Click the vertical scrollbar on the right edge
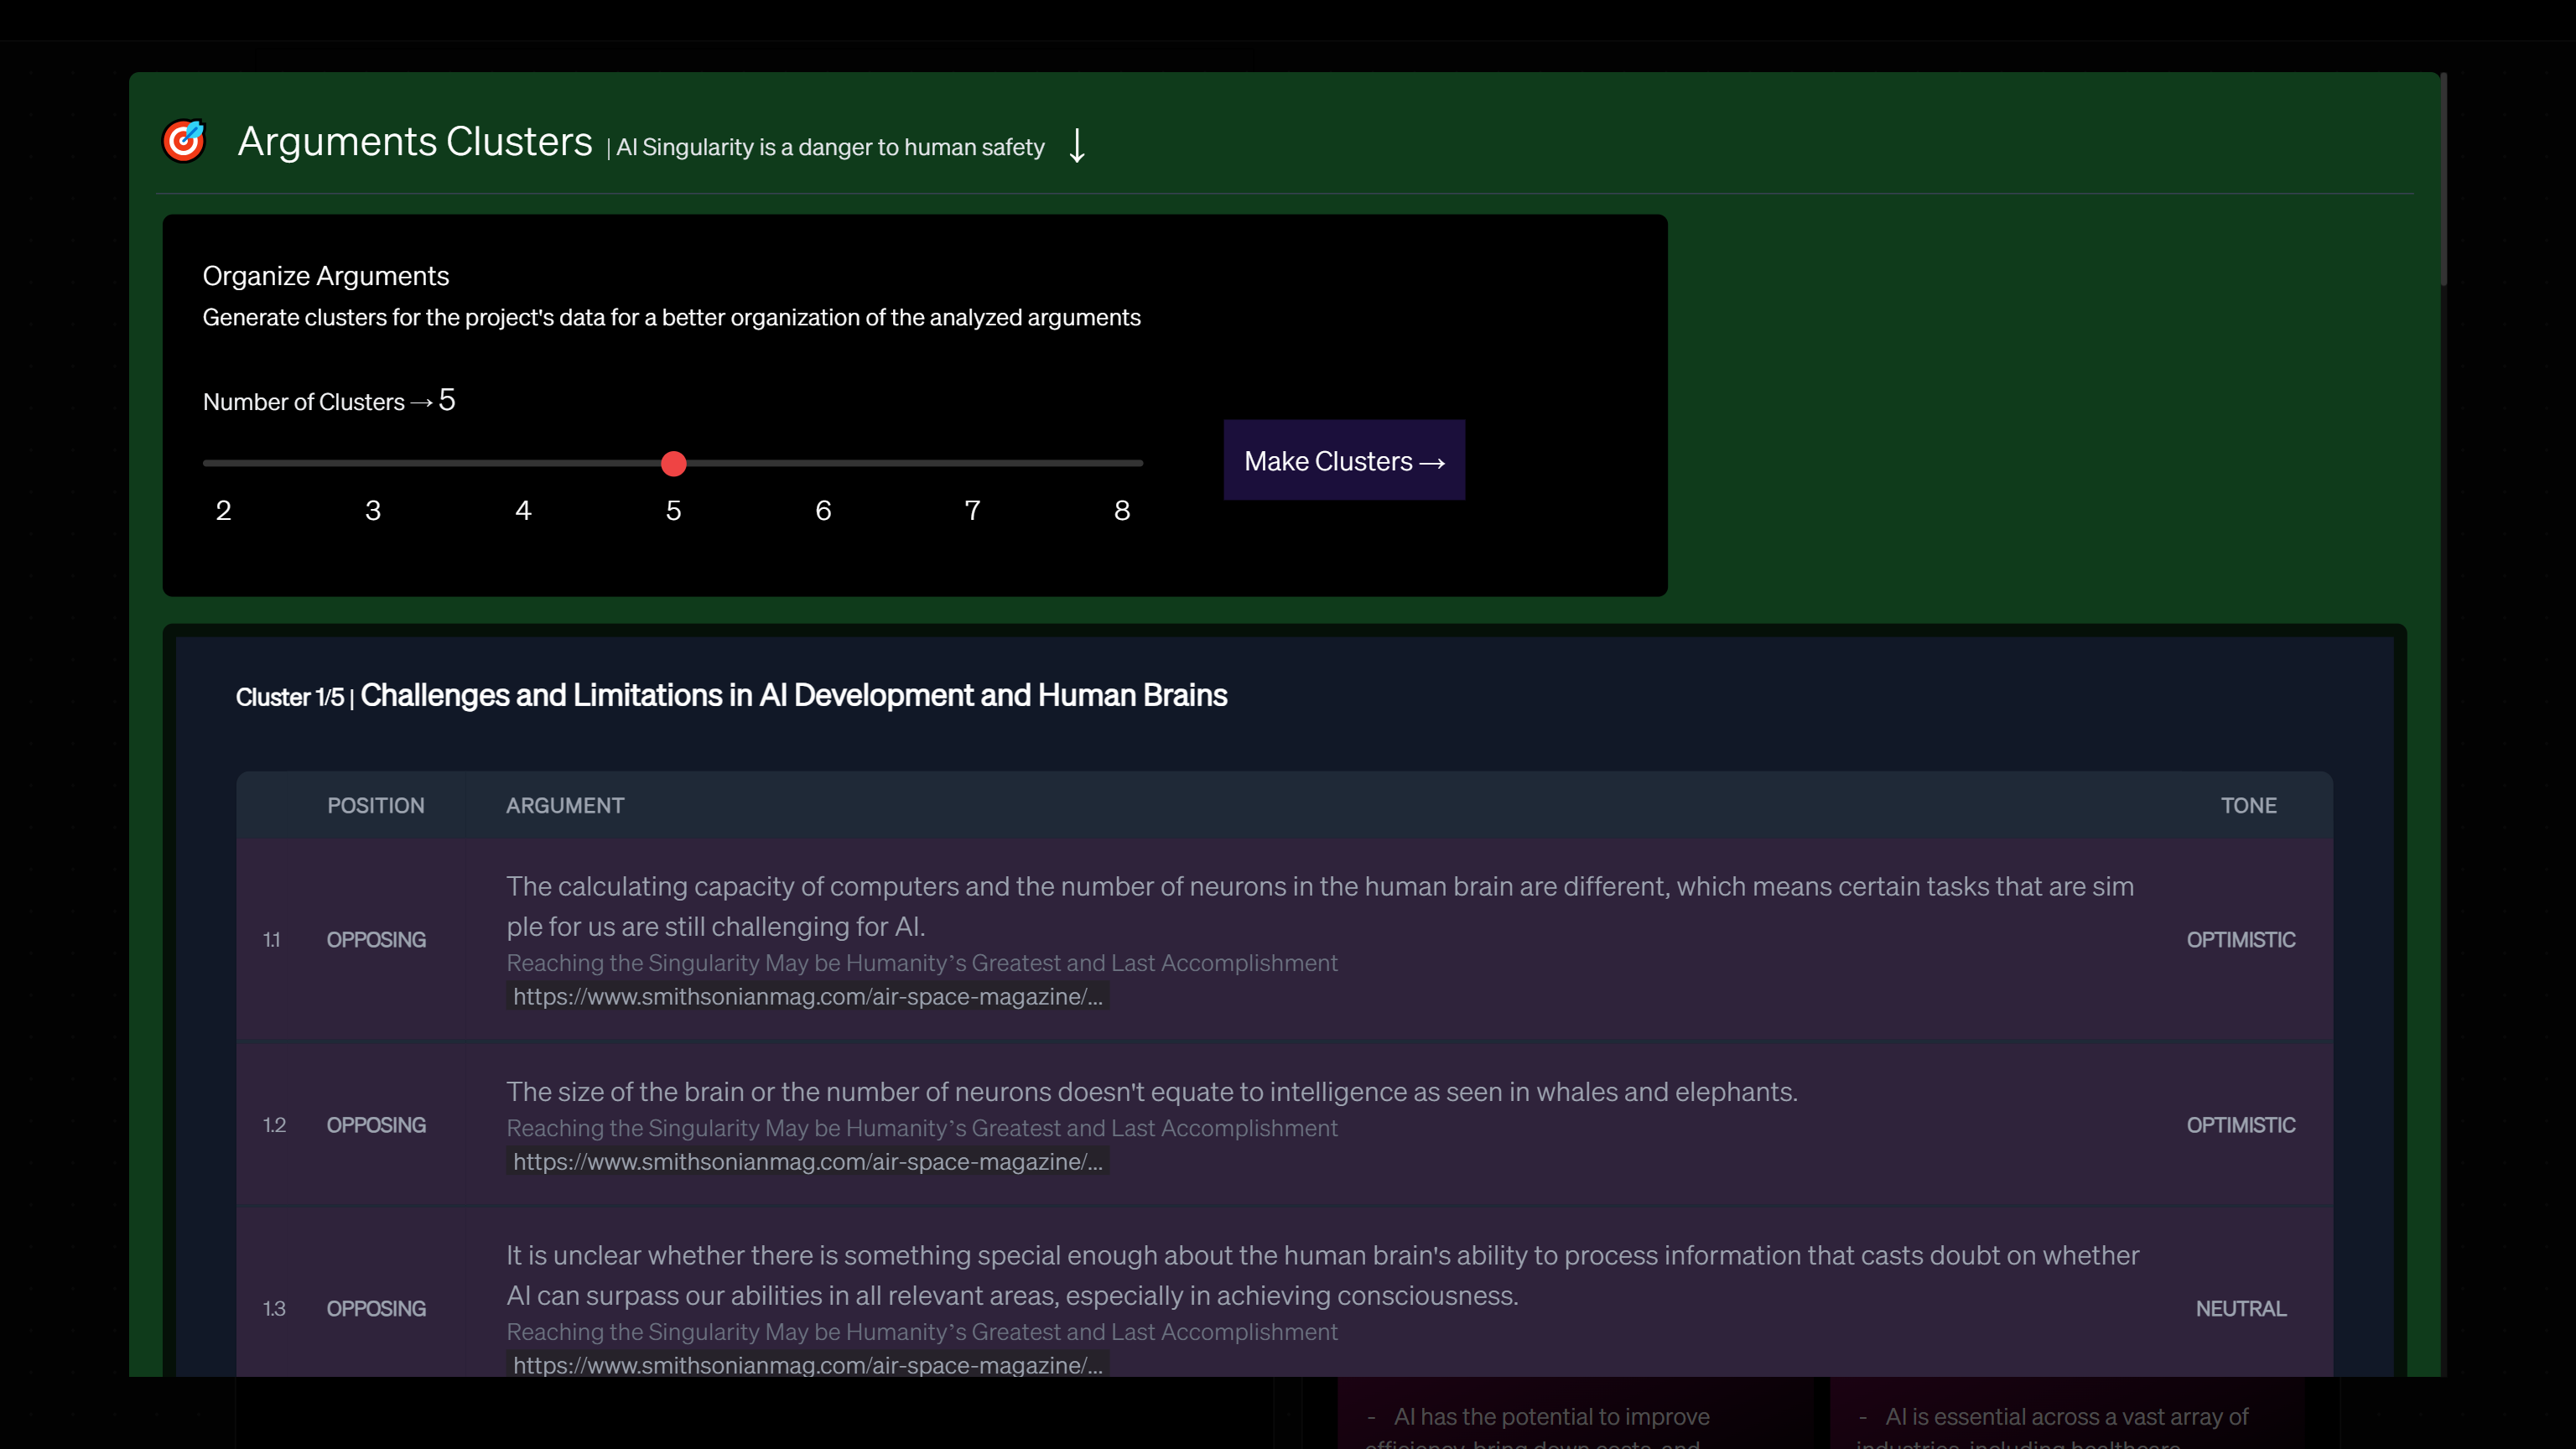 tap(2443, 180)
